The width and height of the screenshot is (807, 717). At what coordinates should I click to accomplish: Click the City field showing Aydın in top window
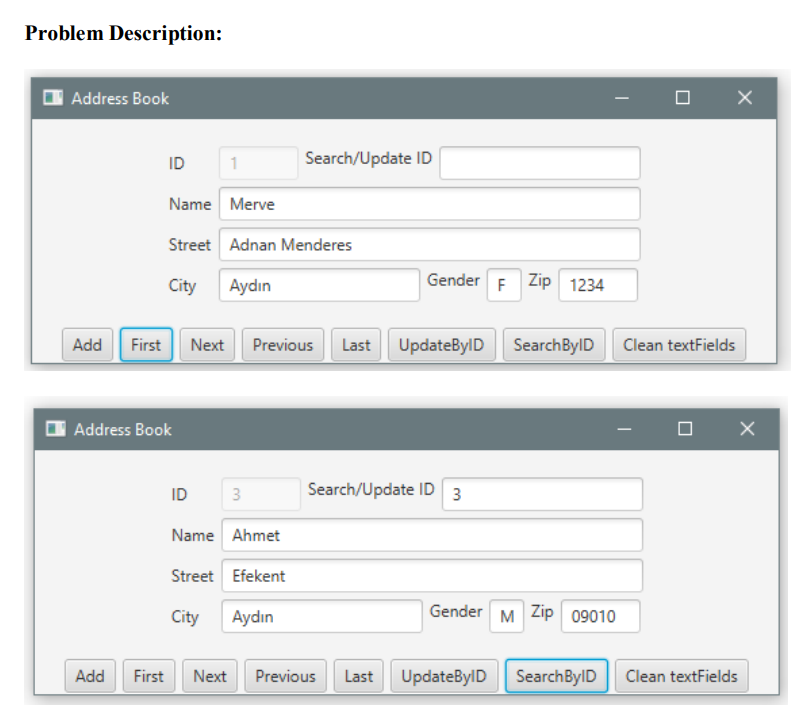coord(318,285)
